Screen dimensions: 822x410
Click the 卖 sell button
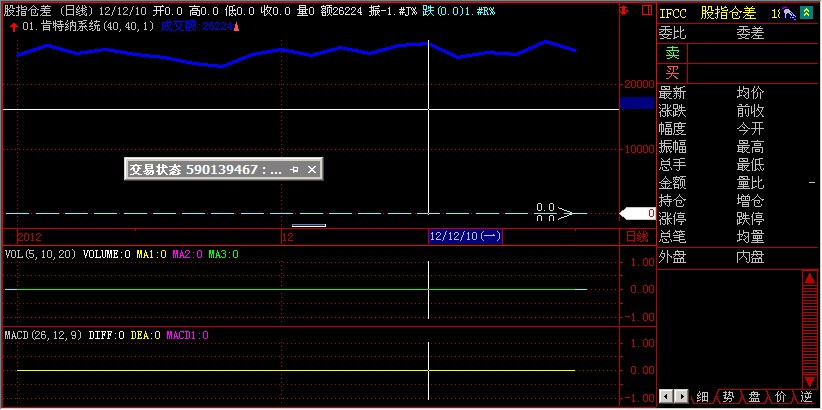[672, 52]
